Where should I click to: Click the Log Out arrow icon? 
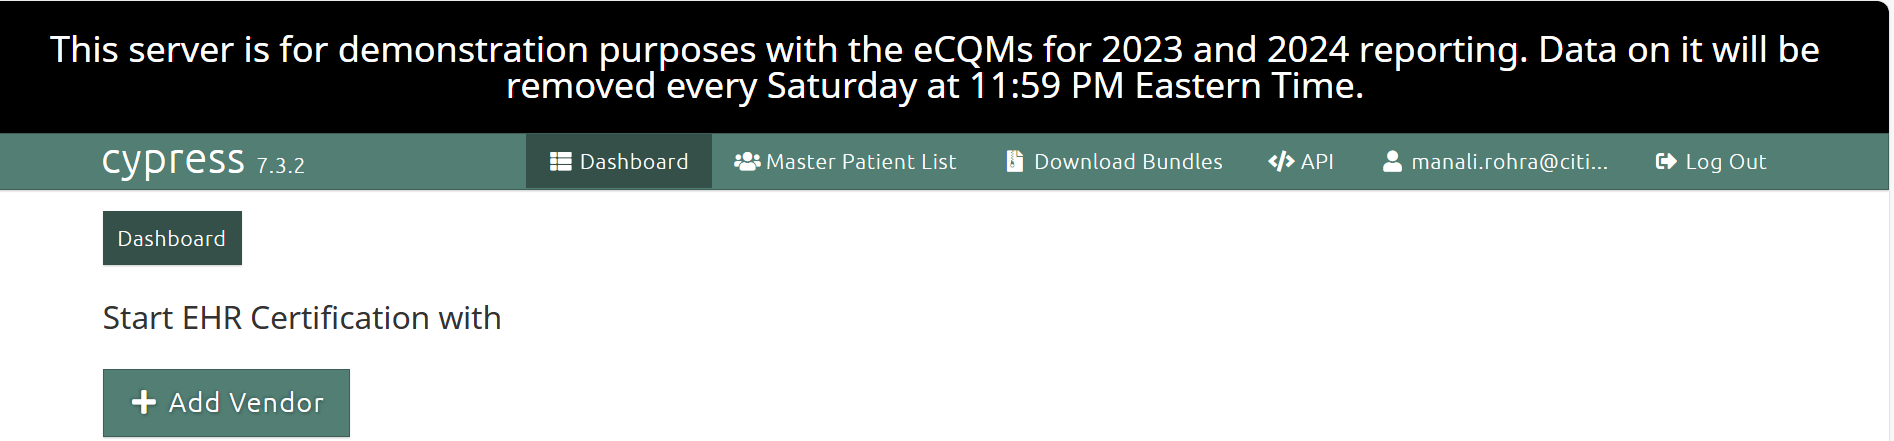click(1666, 162)
